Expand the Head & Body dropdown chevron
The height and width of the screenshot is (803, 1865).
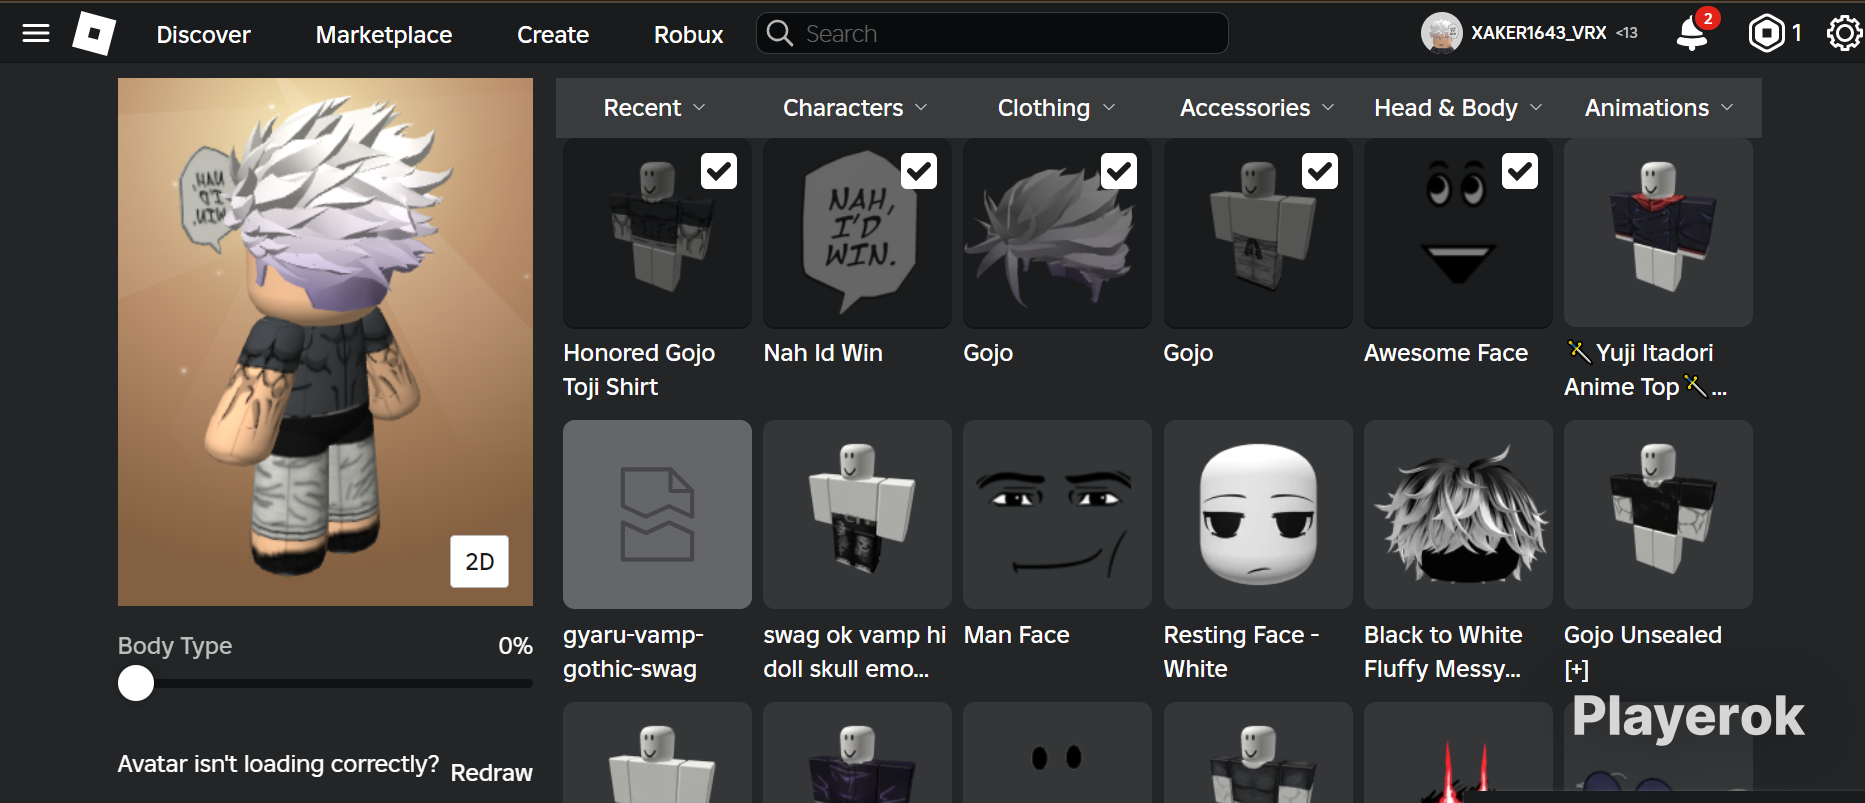coord(1536,107)
